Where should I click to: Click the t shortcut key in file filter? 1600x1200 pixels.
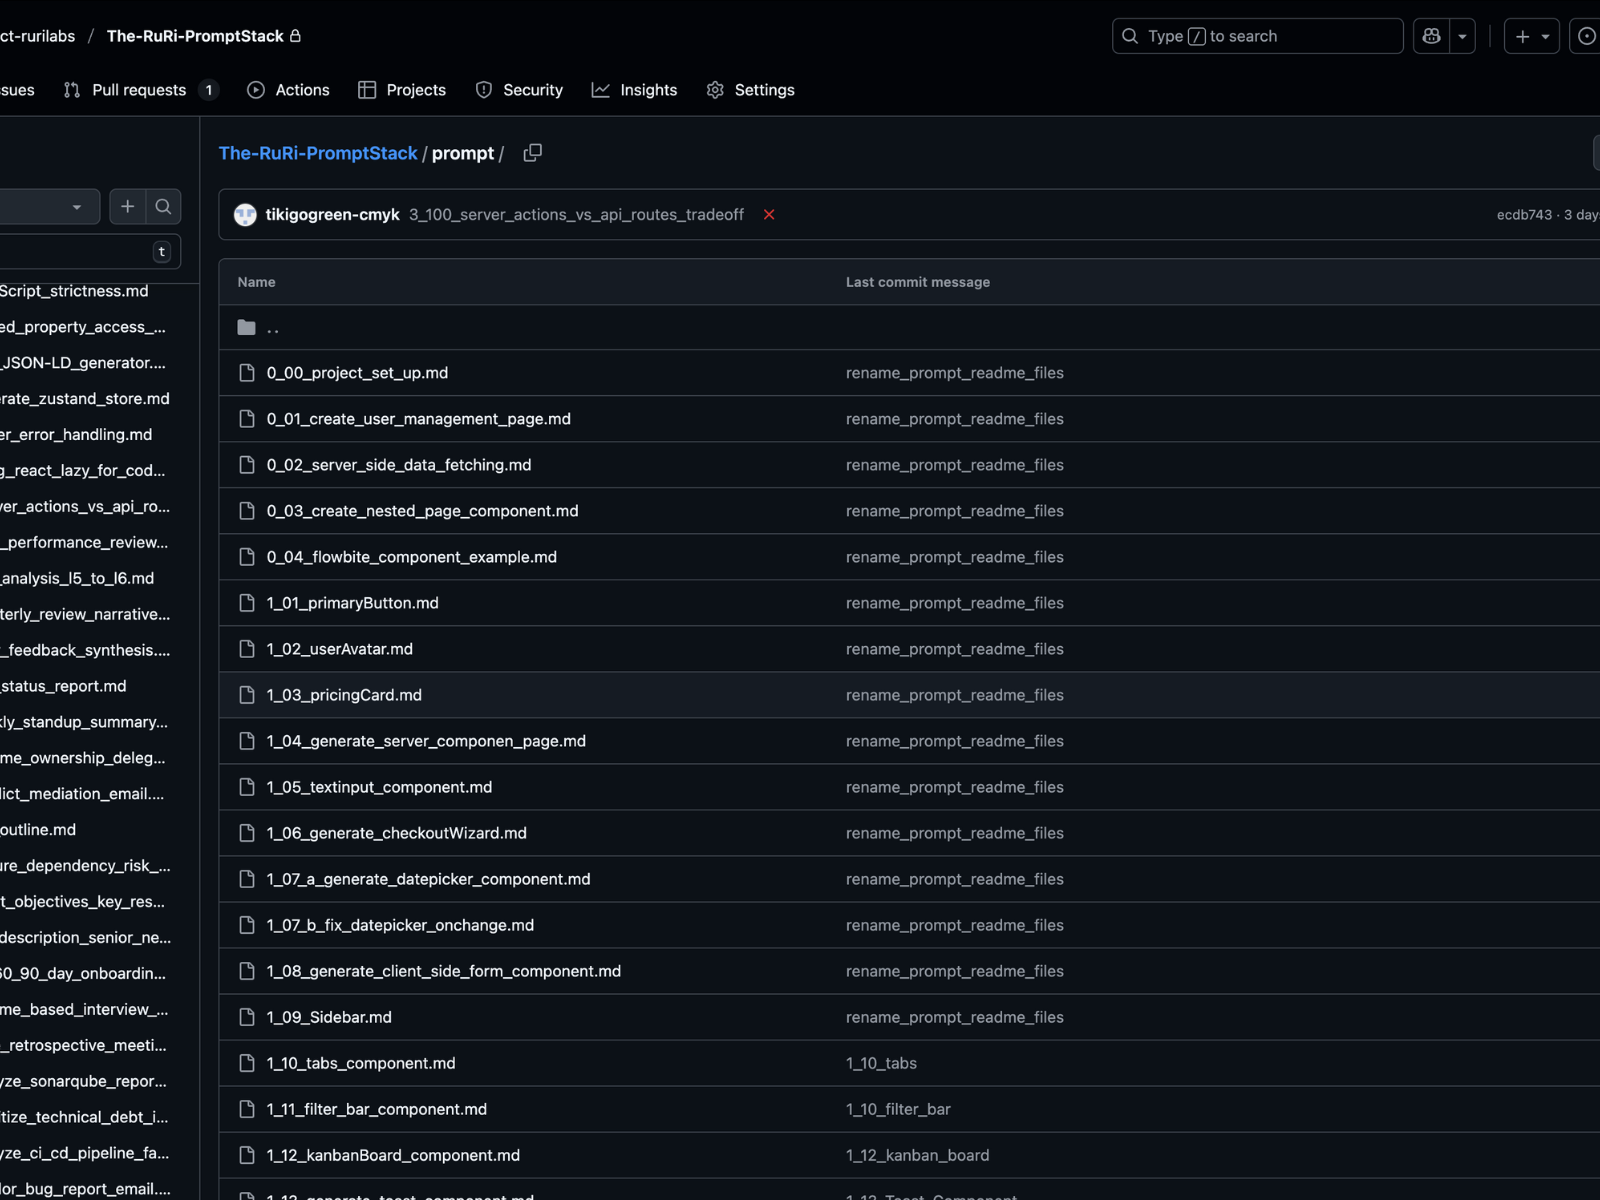[162, 252]
